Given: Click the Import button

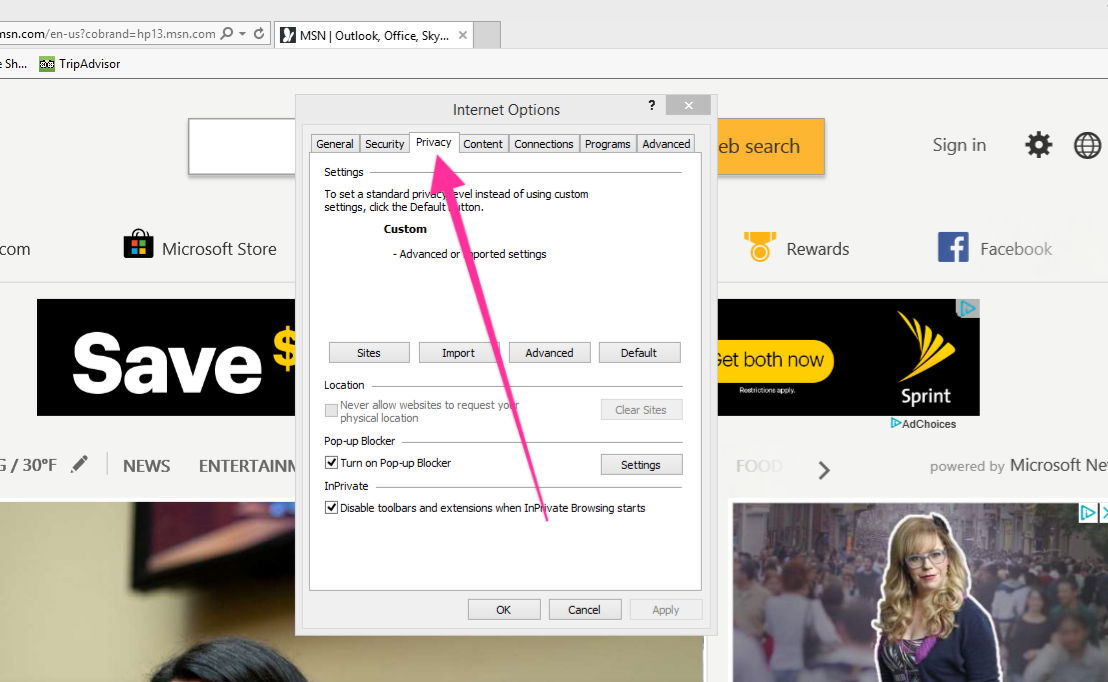Looking at the screenshot, I should coord(459,353).
